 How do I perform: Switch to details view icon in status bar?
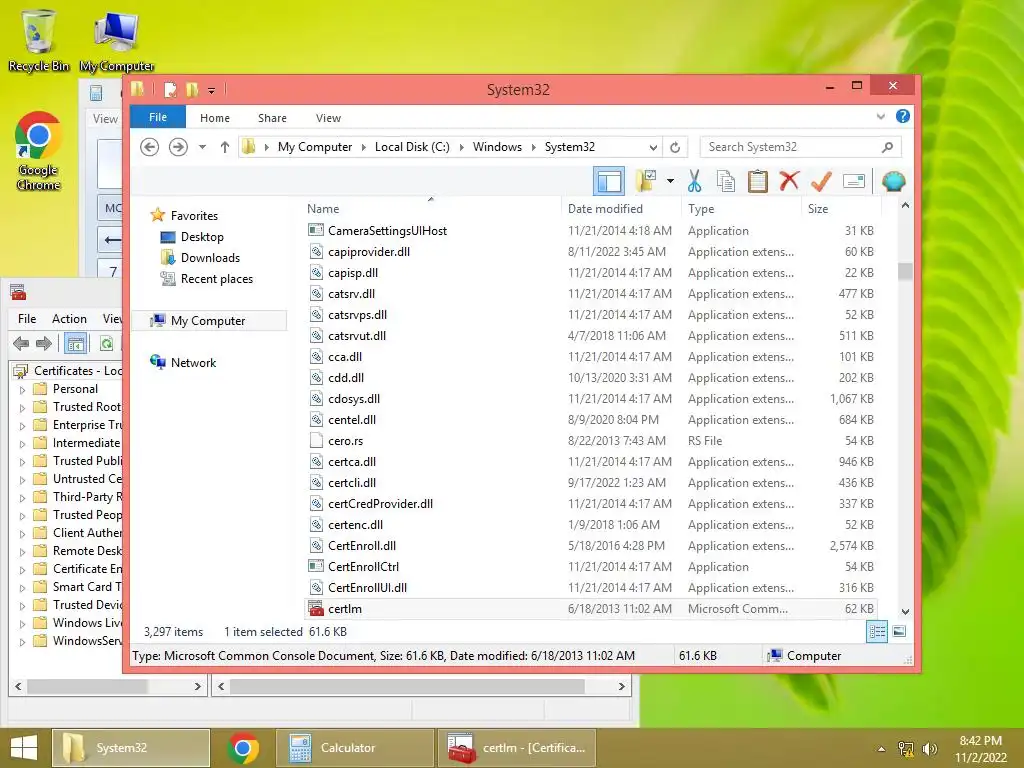(x=877, y=632)
